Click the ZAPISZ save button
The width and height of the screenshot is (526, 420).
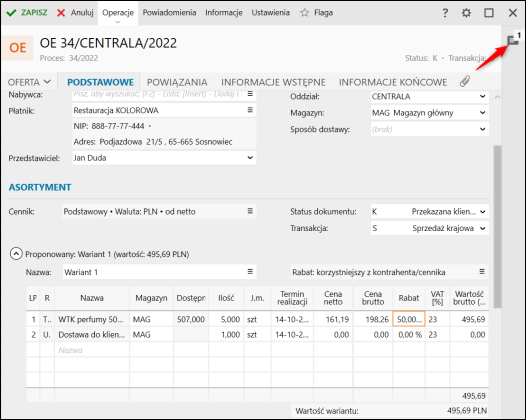pos(27,13)
